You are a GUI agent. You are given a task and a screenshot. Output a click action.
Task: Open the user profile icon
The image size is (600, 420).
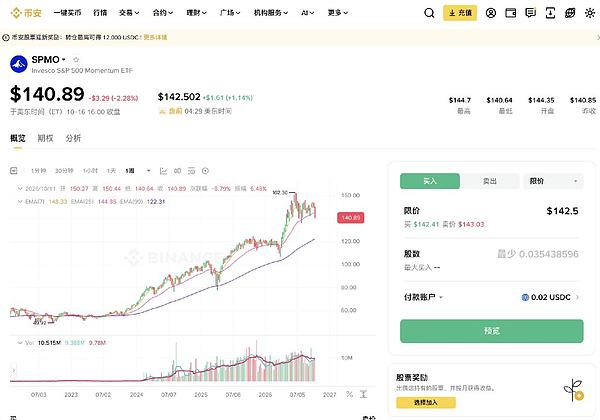tap(491, 13)
